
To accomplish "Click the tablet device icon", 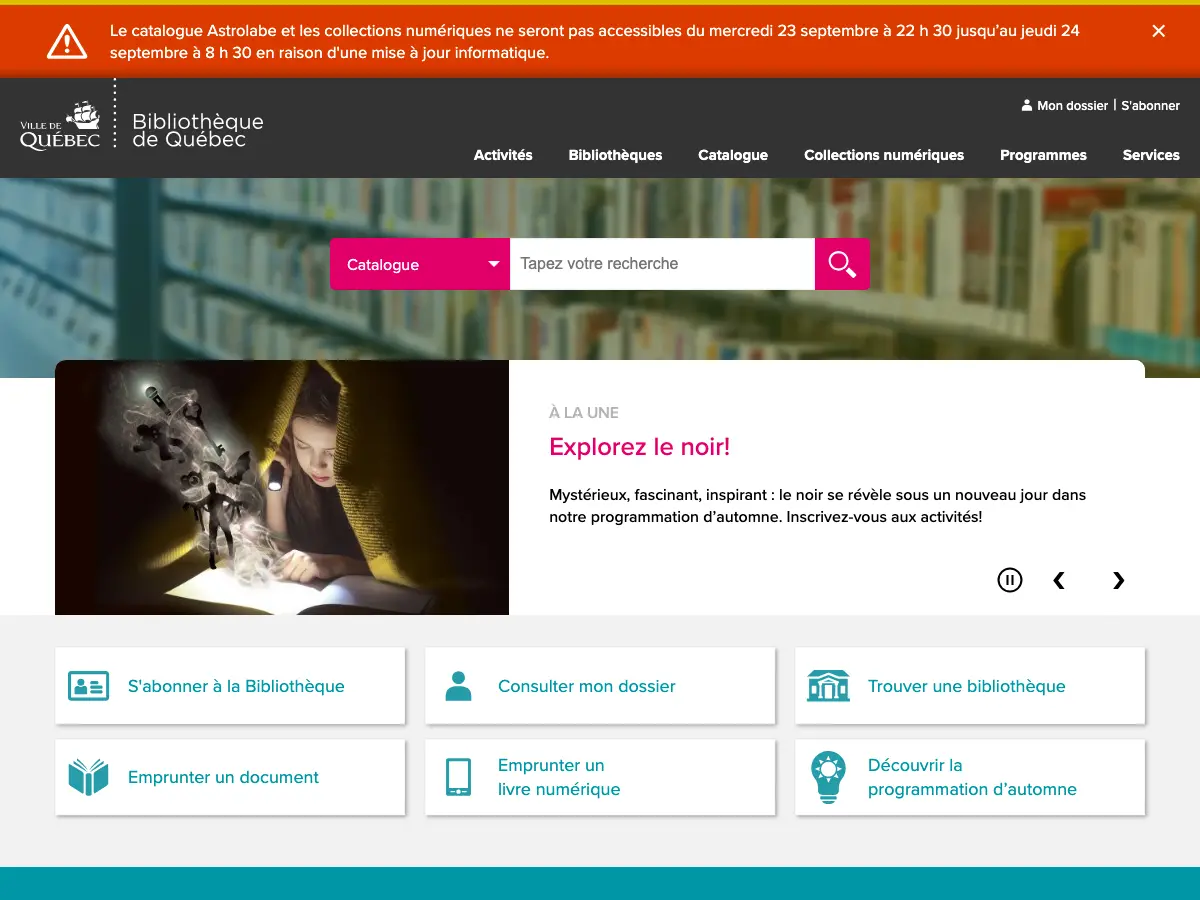I will coord(458,777).
